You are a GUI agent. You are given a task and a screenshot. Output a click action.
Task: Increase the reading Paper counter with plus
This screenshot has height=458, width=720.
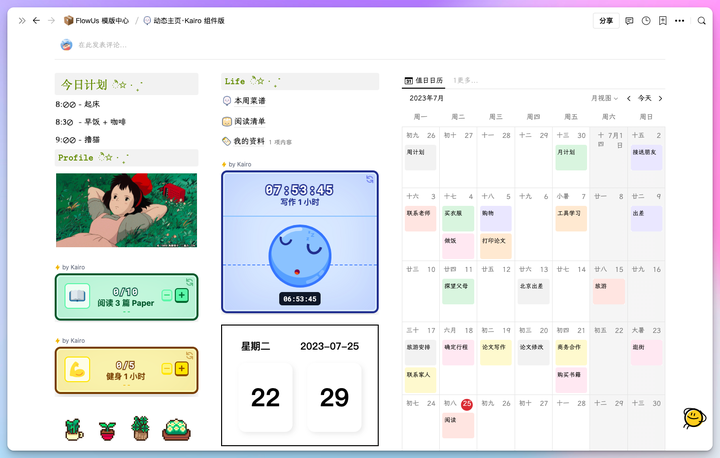tap(181, 295)
